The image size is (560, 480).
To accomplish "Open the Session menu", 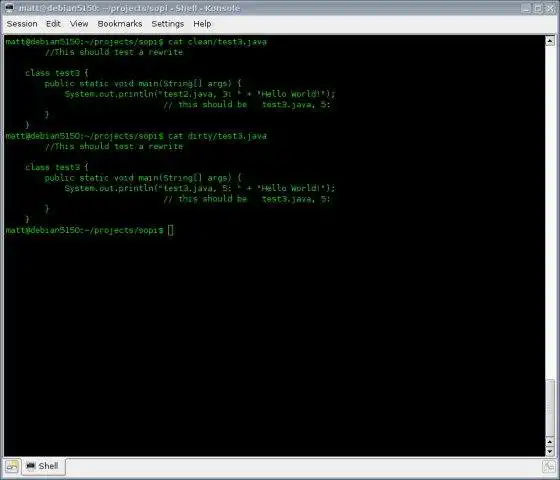I will pos(22,24).
